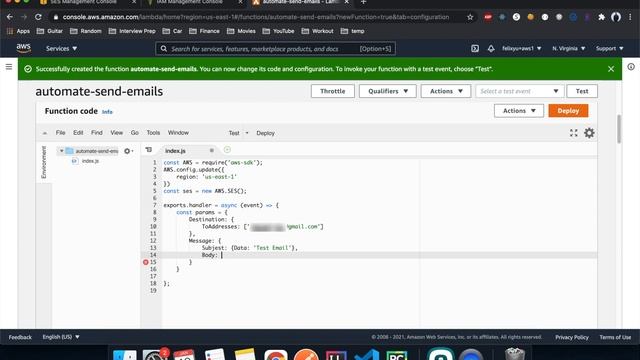Open the View menu in editor
Screen dimensions: 640x360
coord(116,133)
